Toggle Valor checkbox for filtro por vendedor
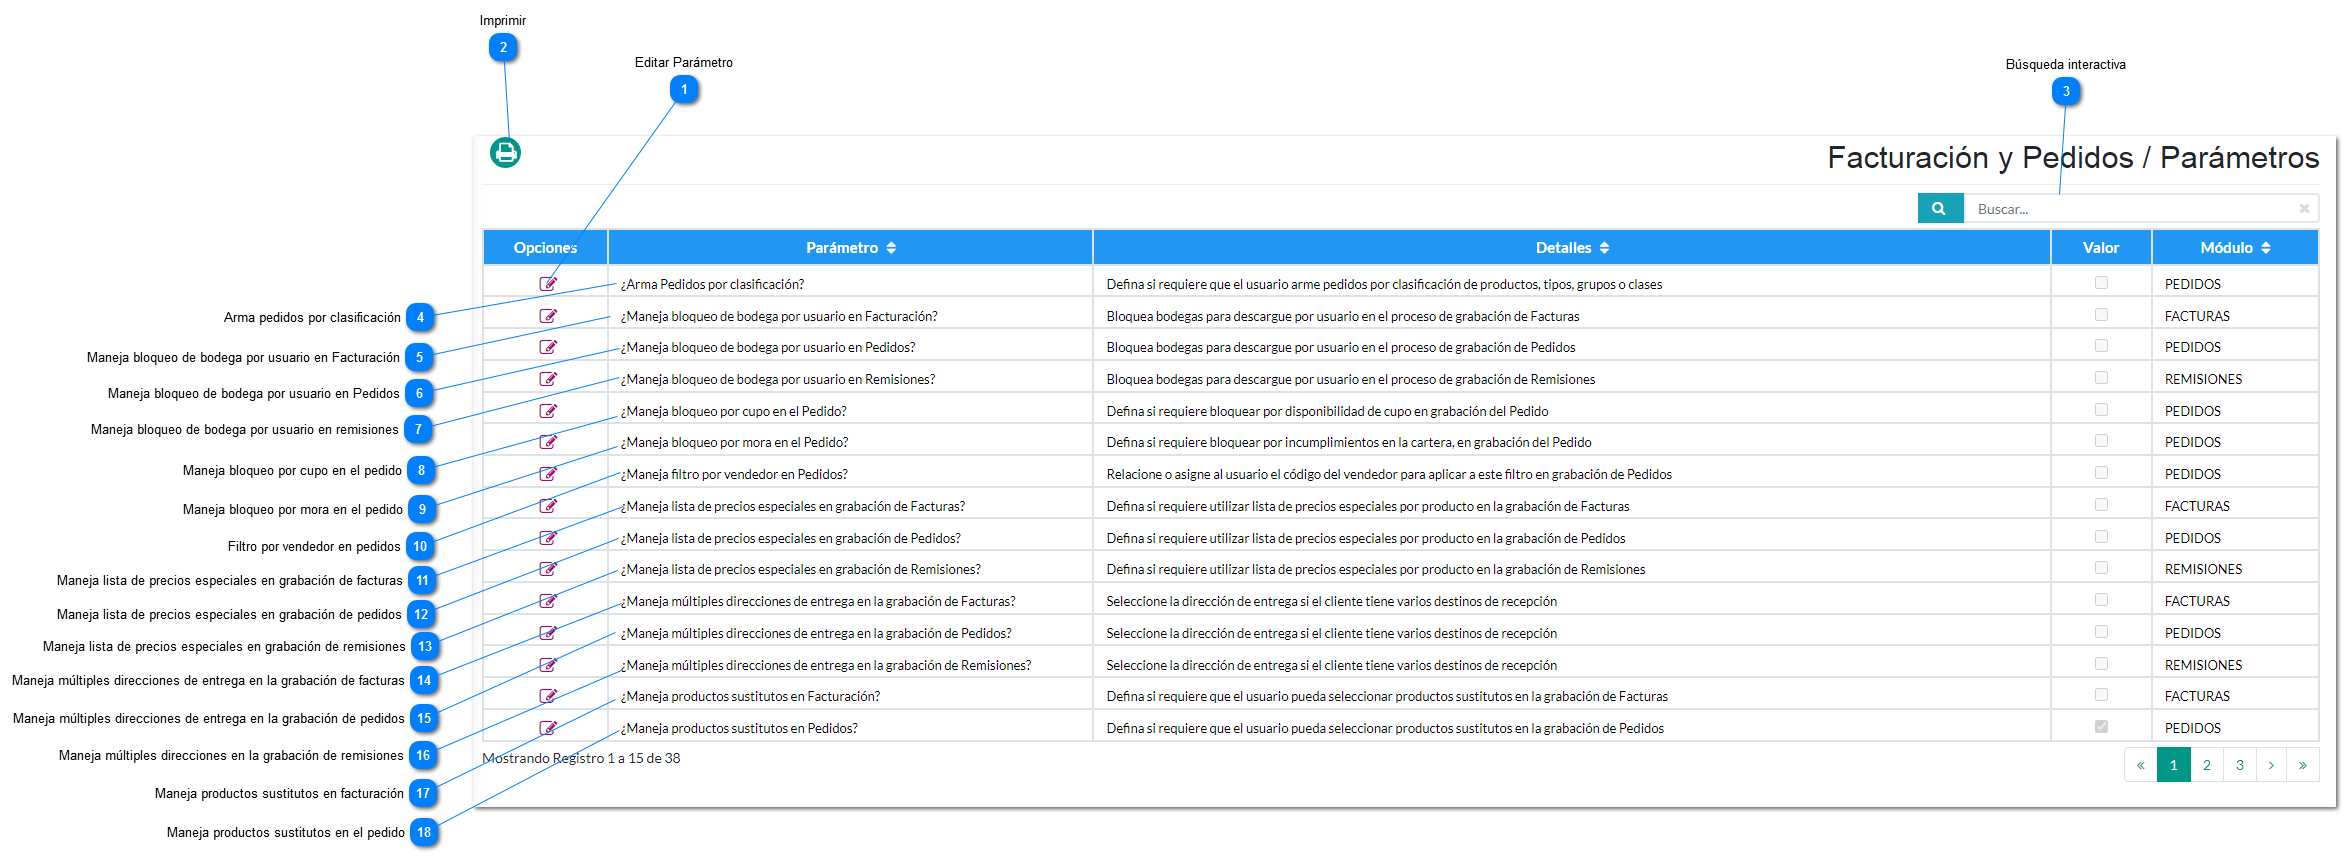Viewport: 2345px width, 857px height. 2101,473
